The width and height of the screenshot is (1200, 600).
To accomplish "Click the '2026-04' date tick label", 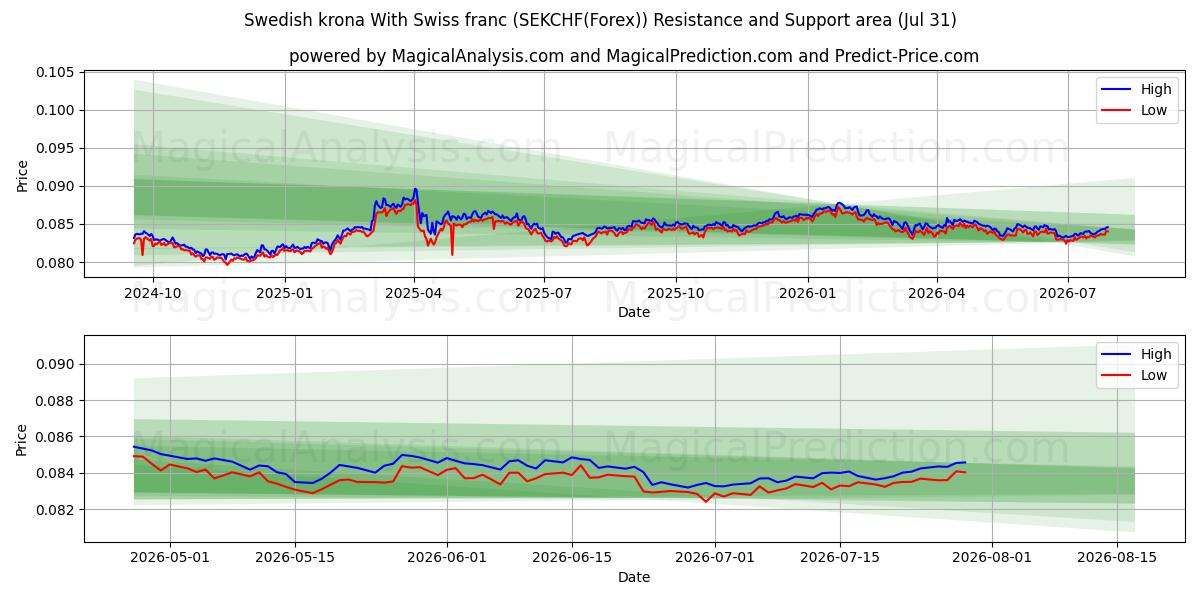I will (936, 293).
